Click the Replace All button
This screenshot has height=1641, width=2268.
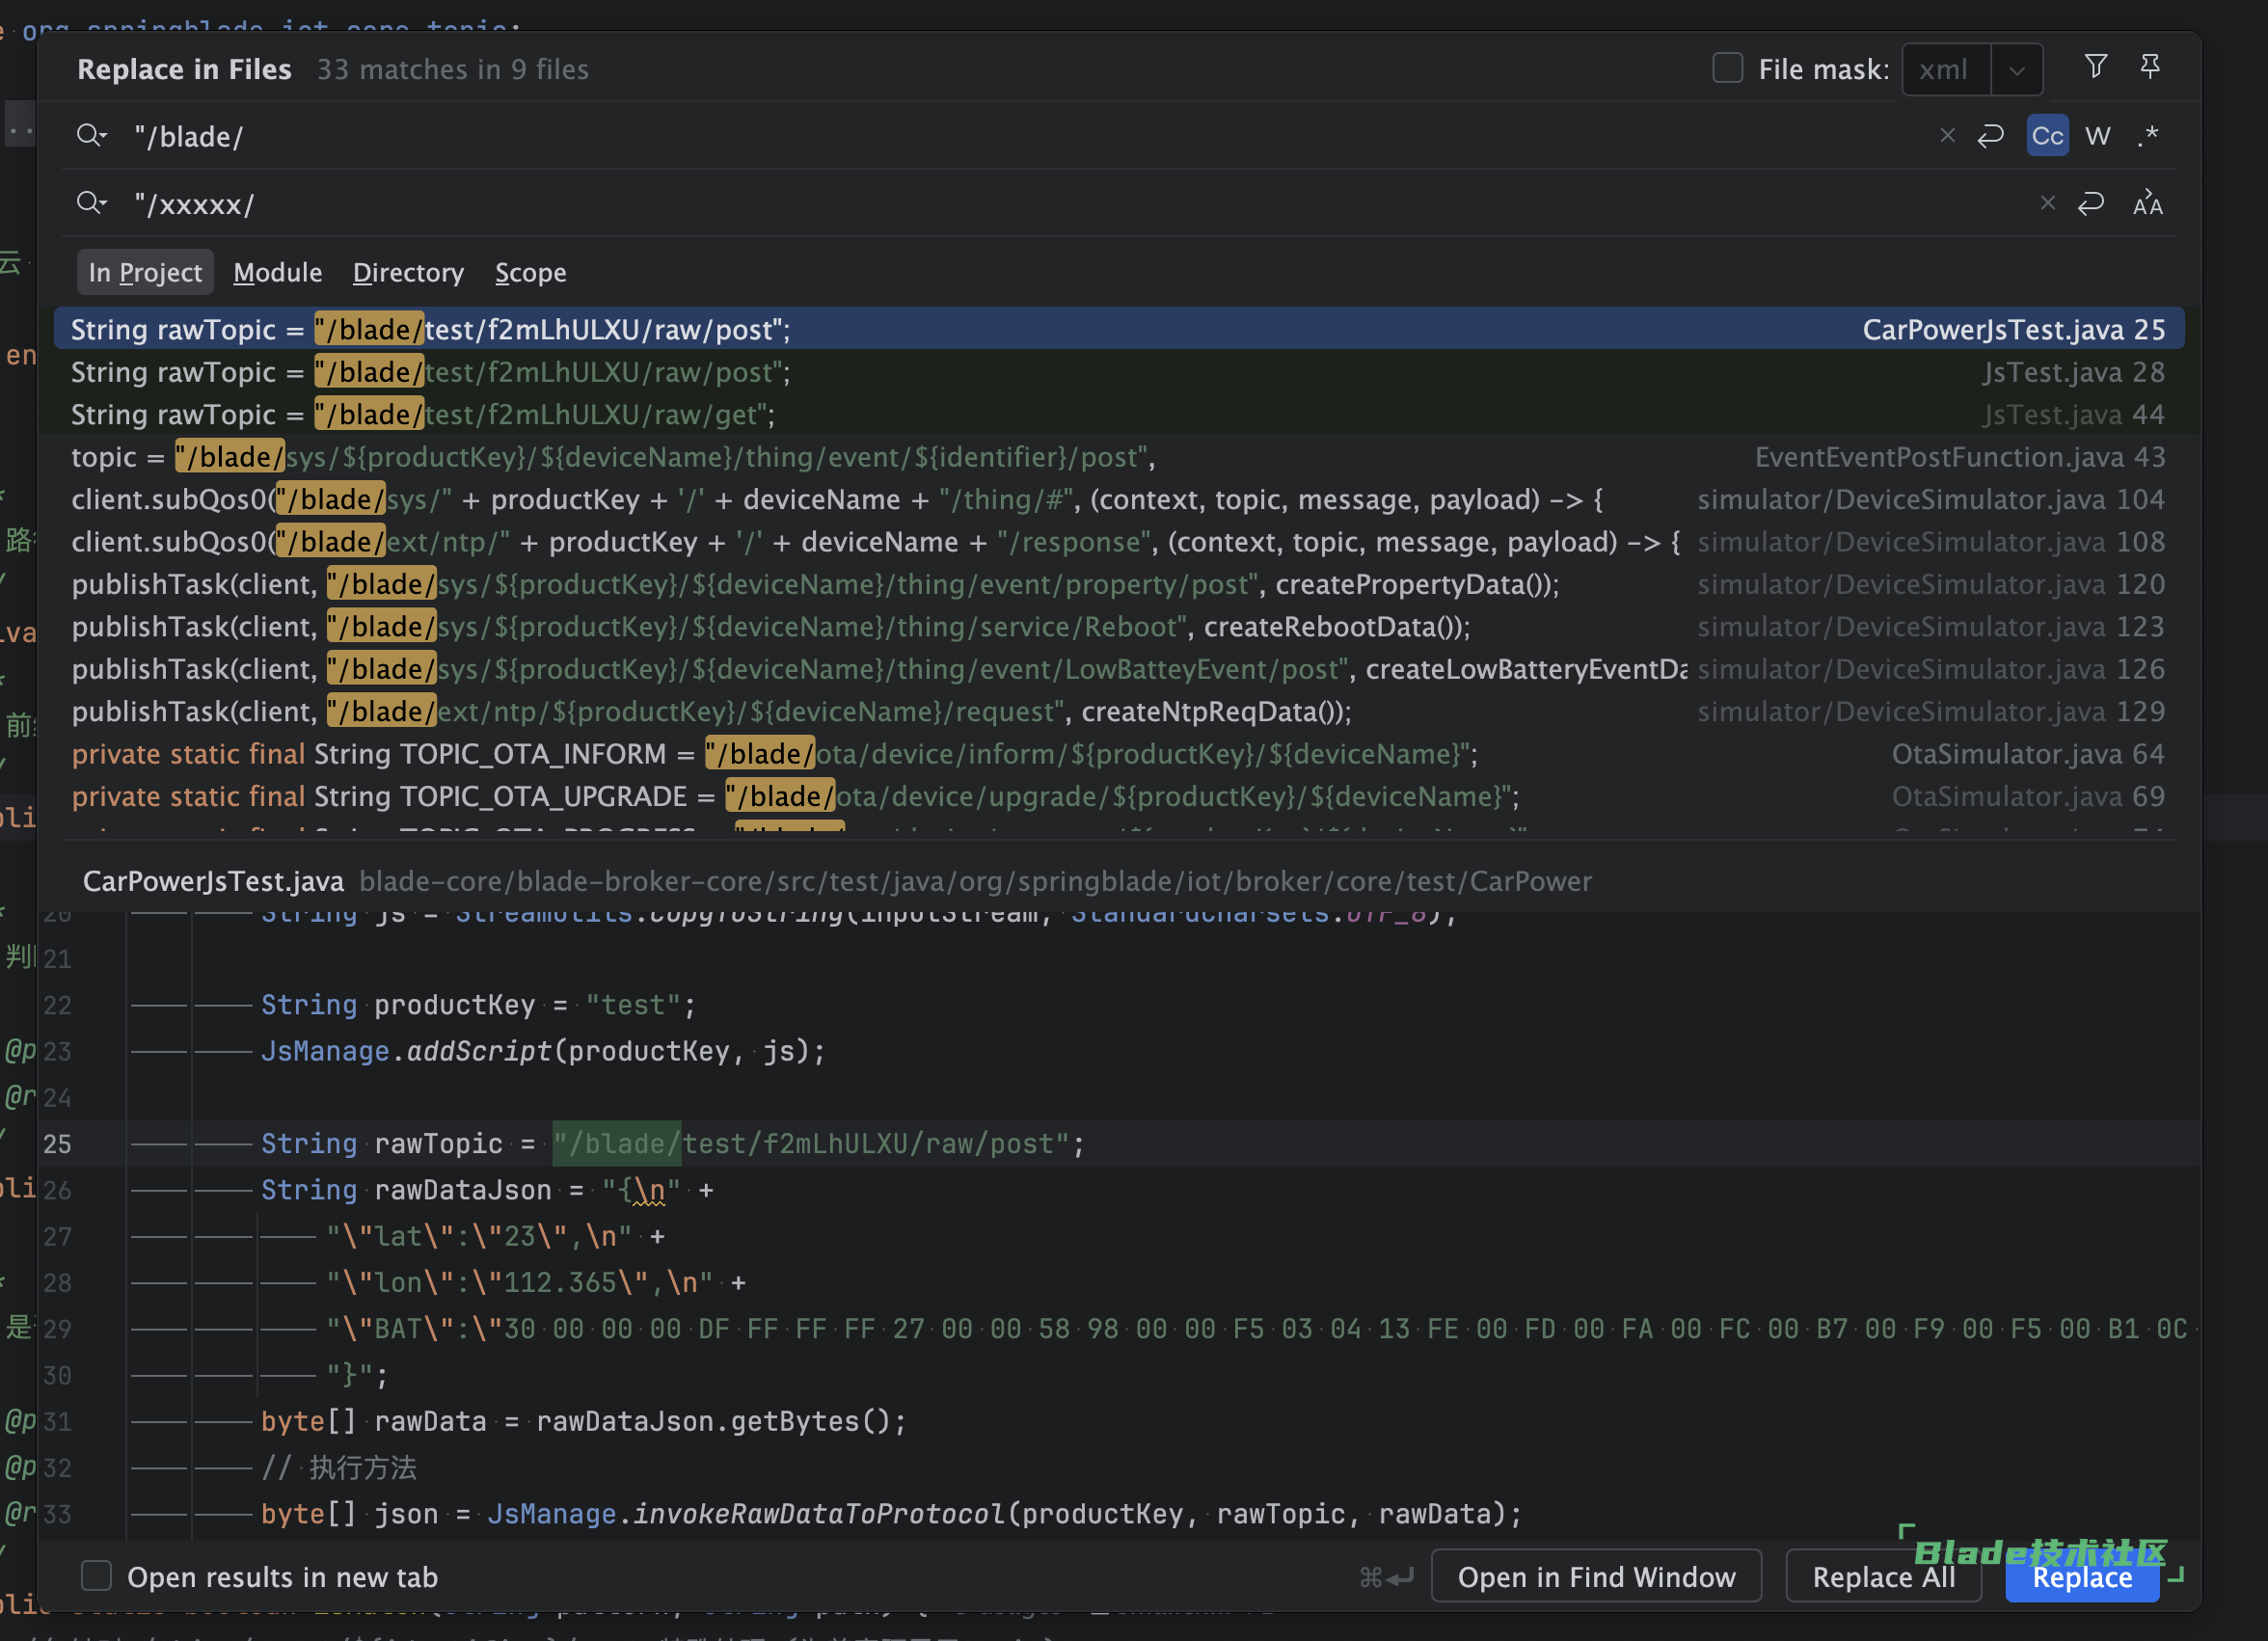[1882, 1576]
